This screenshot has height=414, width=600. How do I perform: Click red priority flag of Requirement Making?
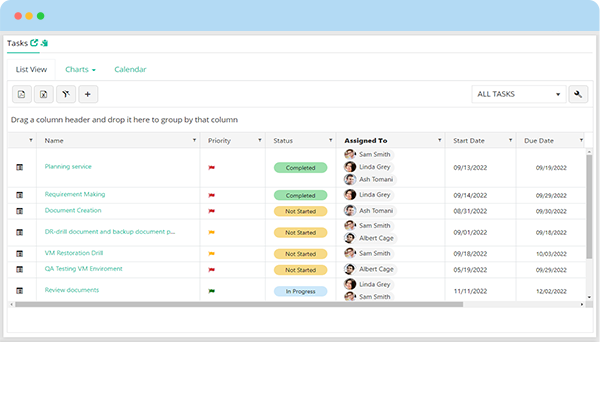211,195
